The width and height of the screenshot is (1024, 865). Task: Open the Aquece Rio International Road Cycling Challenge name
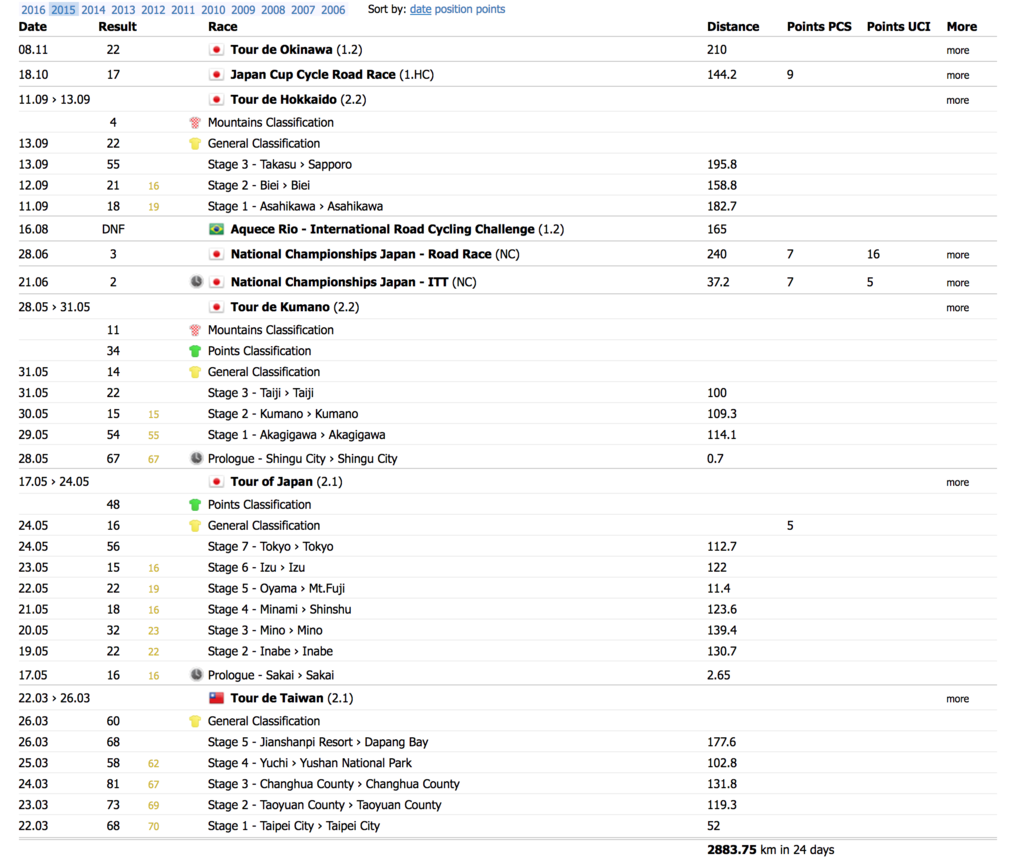(382, 229)
